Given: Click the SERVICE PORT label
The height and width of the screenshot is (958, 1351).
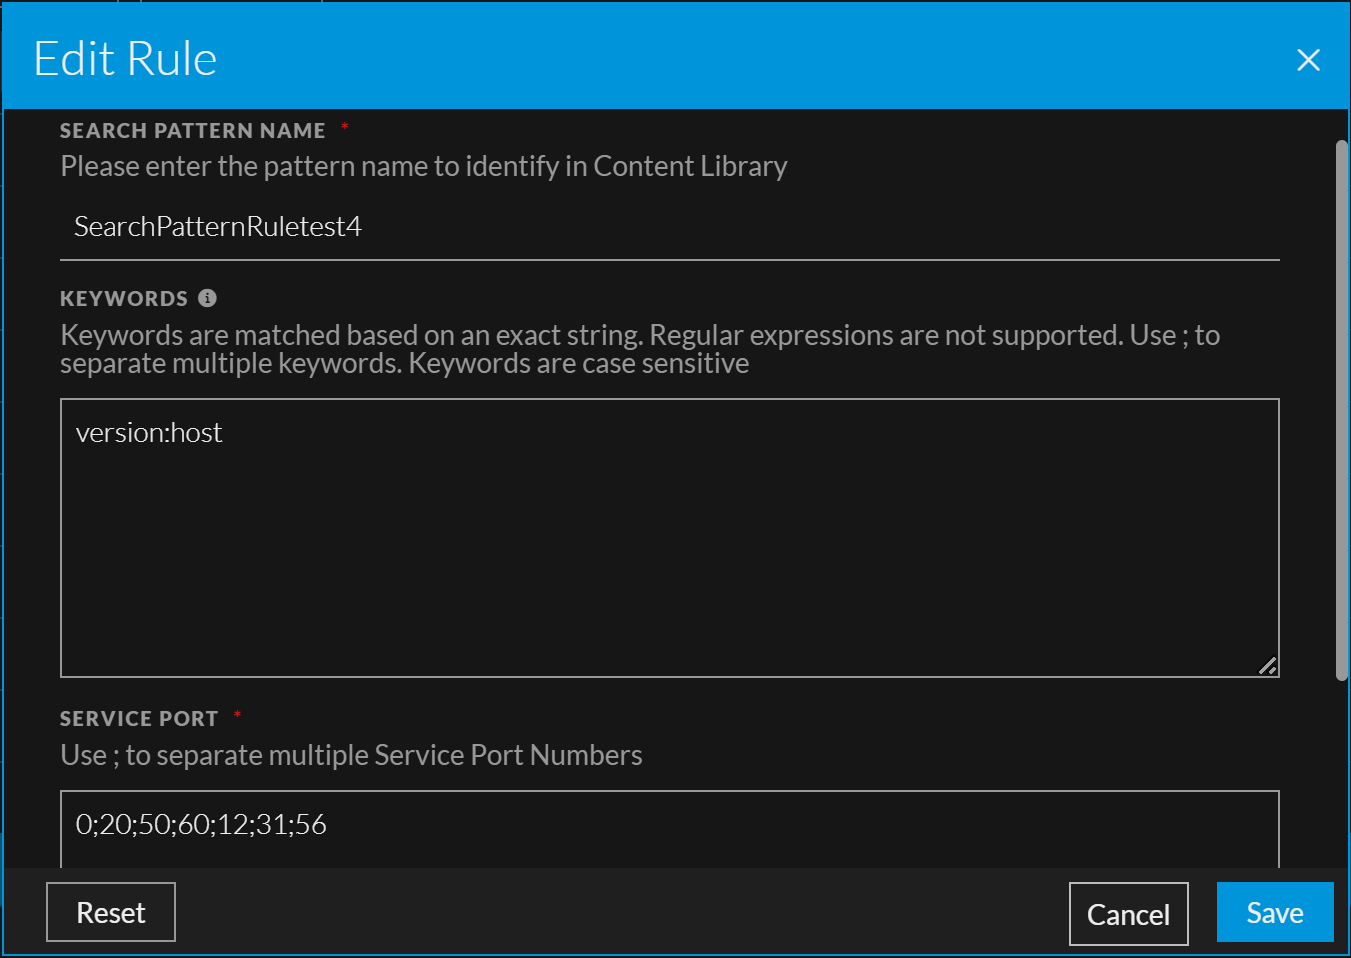Looking at the screenshot, I should click(x=139, y=719).
